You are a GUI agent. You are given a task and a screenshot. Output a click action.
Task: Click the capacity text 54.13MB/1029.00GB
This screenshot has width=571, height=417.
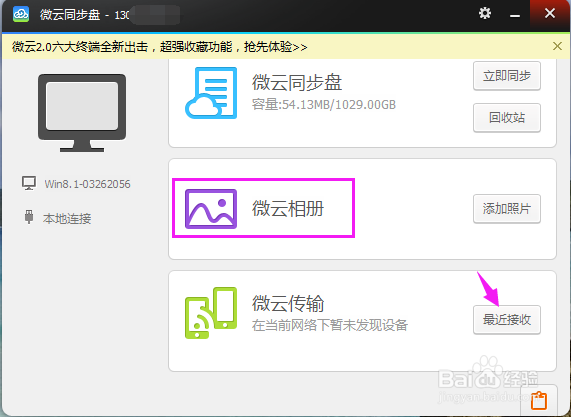pos(324,105)
